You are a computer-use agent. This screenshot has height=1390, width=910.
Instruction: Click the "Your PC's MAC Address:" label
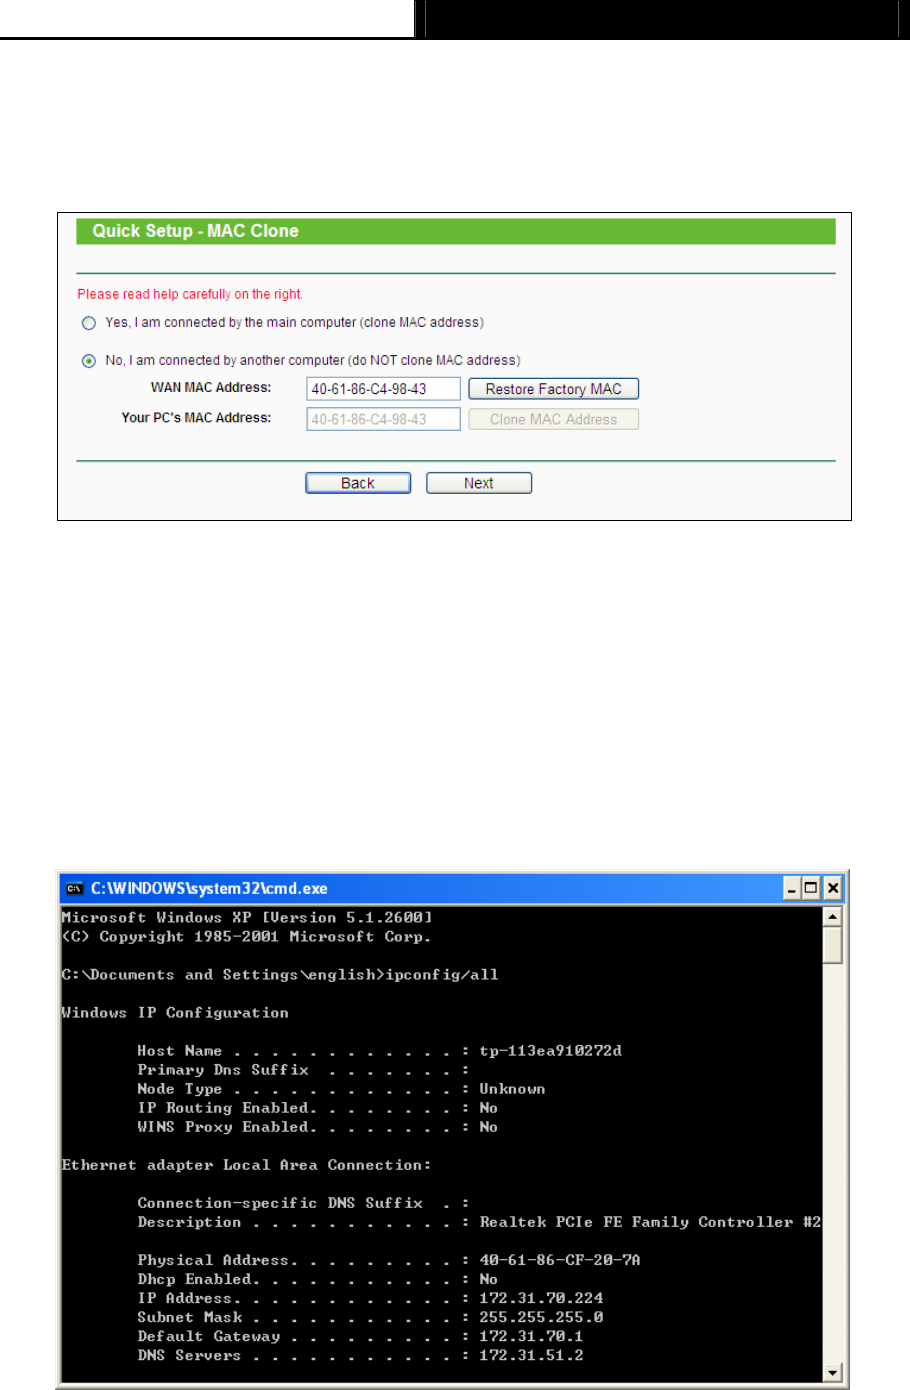(x=196, y=418)
